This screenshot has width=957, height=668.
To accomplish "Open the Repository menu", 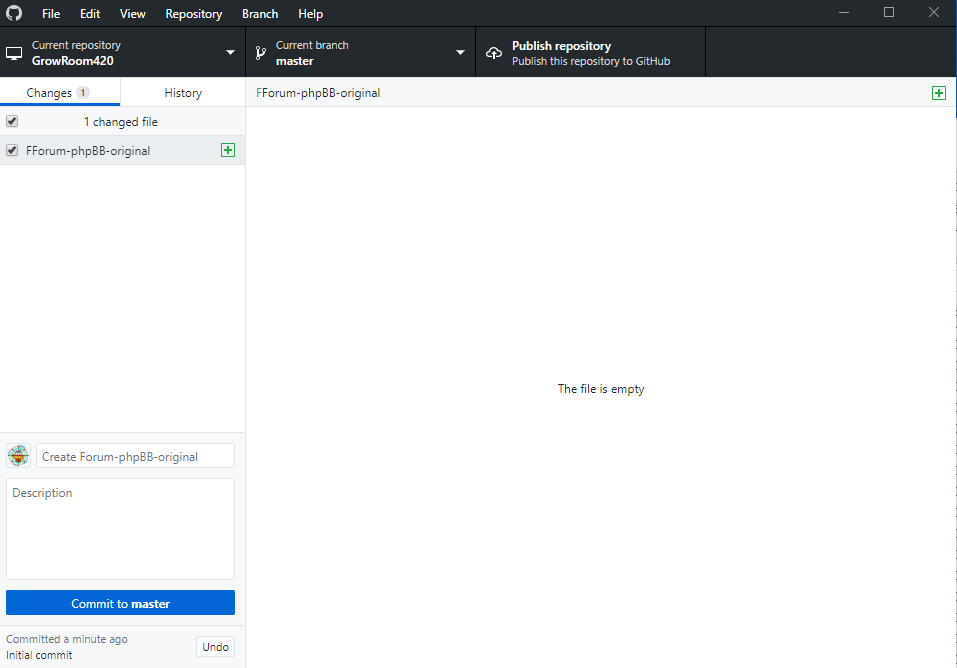I will 193,14.
